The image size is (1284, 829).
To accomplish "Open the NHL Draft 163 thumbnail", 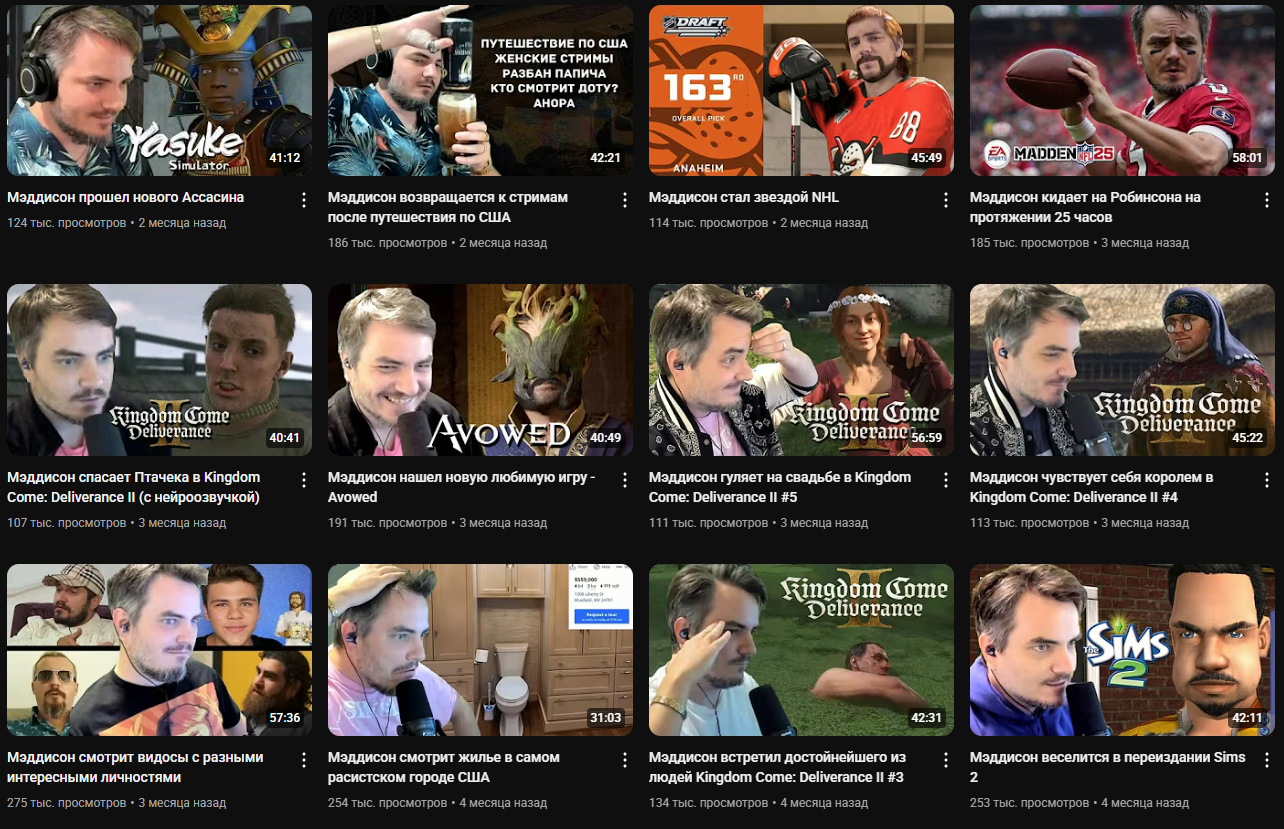I will [801, 90].
